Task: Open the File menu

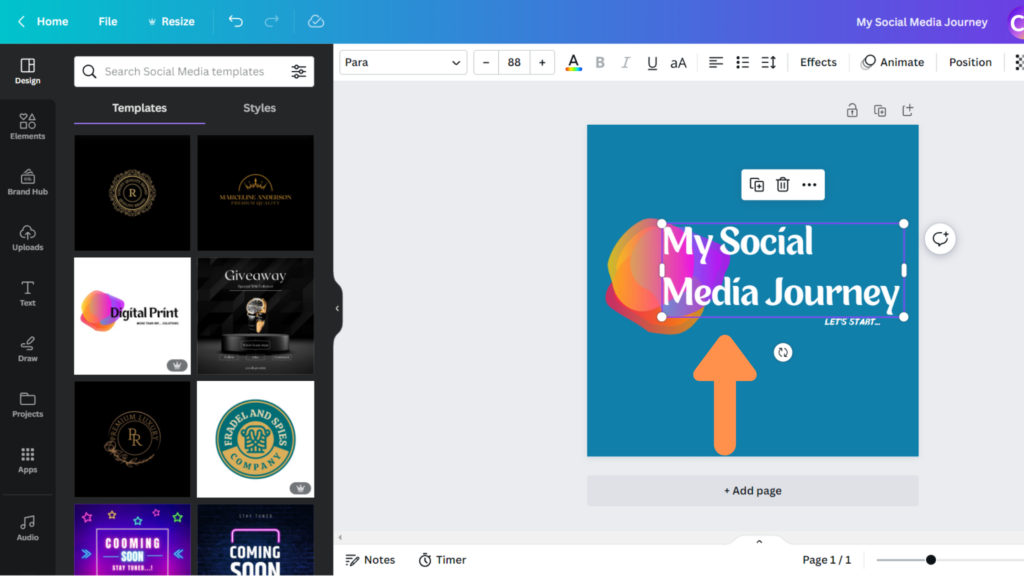Action: (x=108, y=22)
